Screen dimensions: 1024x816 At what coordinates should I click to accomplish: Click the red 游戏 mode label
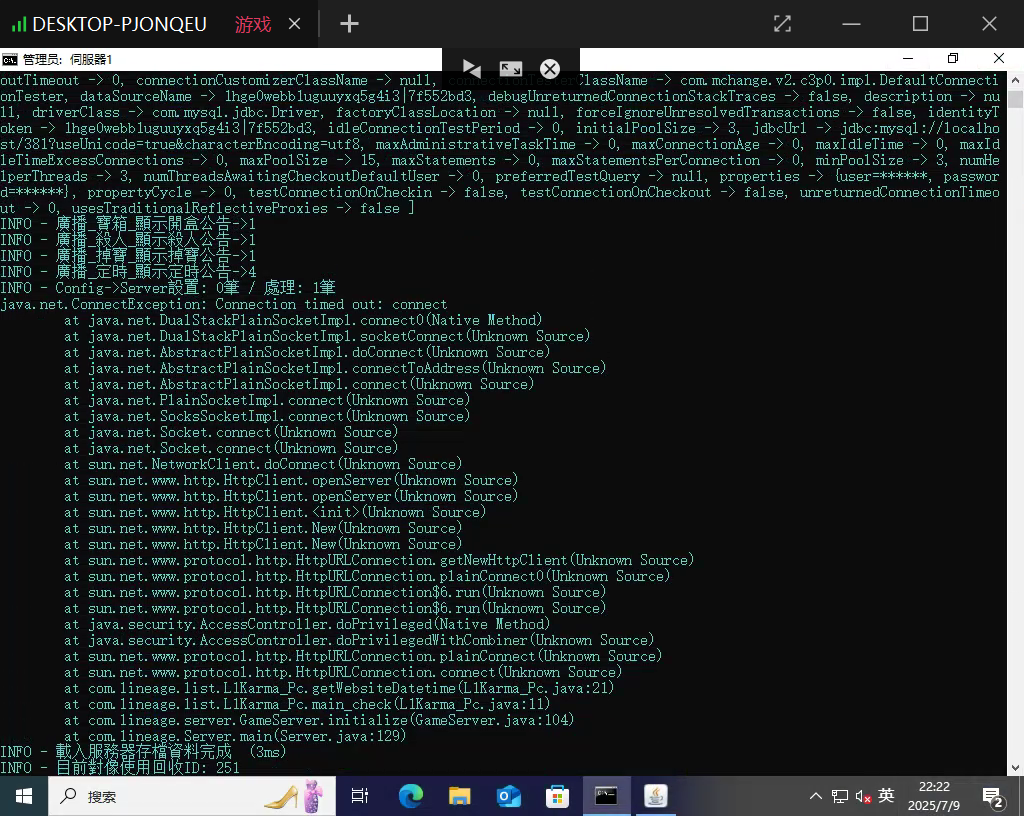point(253,25)
